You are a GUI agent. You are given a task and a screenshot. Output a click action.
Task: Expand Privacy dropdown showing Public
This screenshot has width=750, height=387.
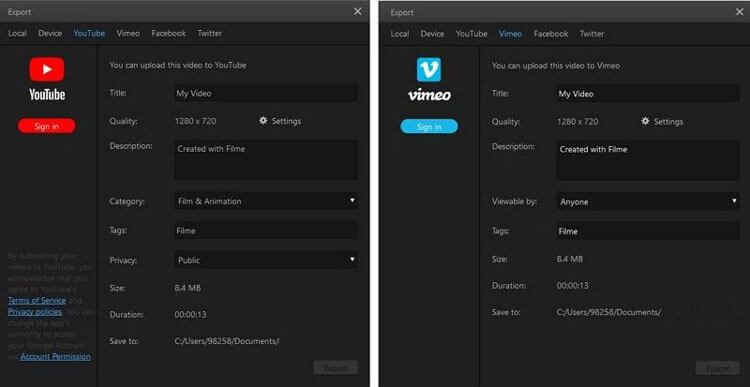point(266,260)
